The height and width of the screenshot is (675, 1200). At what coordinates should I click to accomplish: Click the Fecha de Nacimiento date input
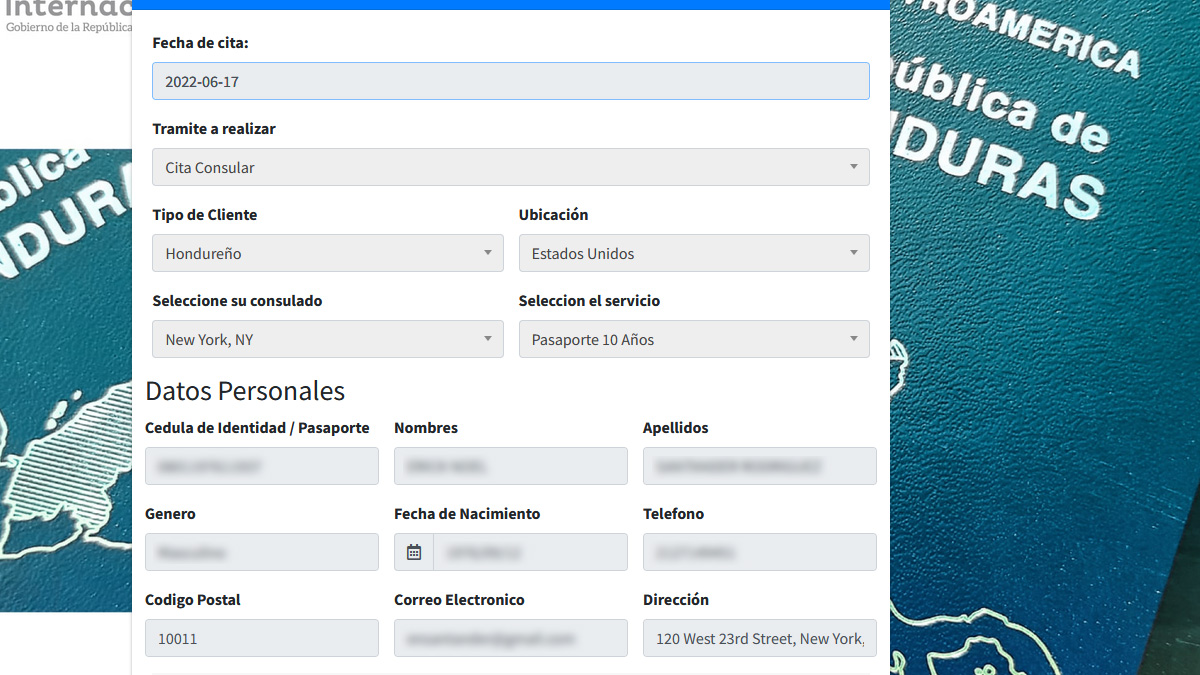pos(529,552)
